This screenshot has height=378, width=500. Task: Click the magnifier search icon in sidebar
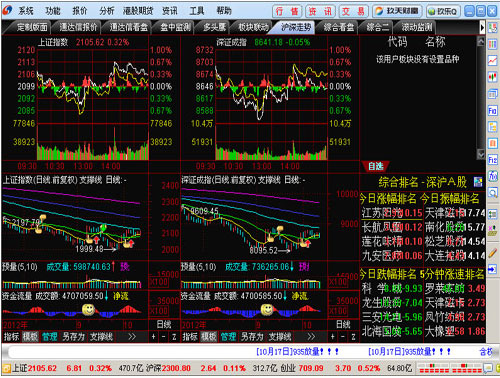click(493, 193)
